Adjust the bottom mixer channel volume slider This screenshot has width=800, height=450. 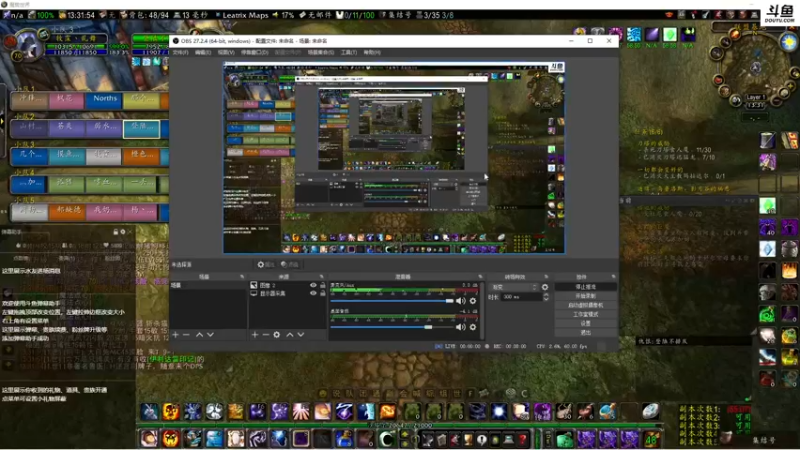click(x=392, y=327)
